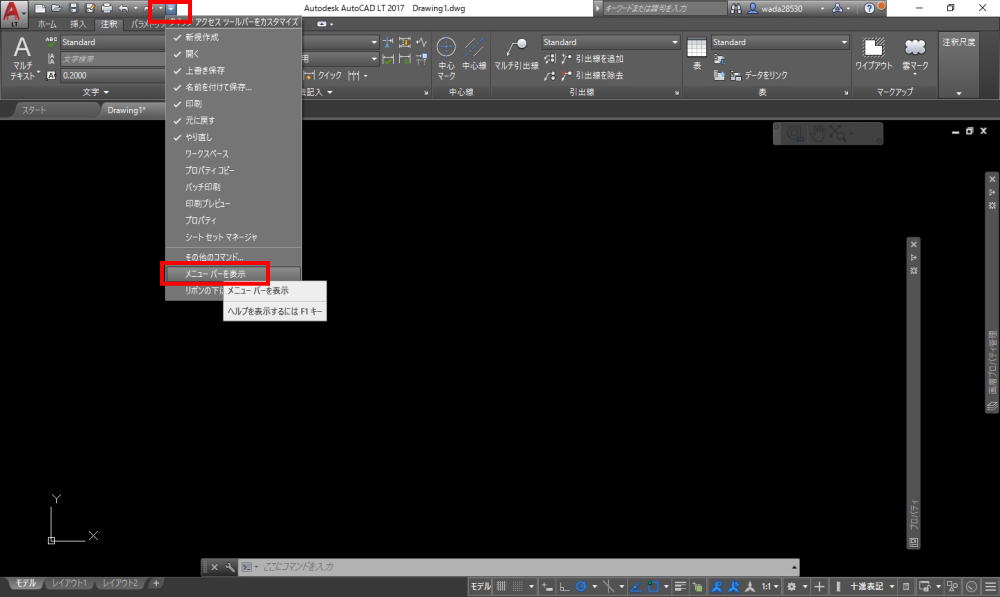Toggle the やり直し checked menu entry
The width and height of the screenshot is (1000, 597).
(233, 137)
